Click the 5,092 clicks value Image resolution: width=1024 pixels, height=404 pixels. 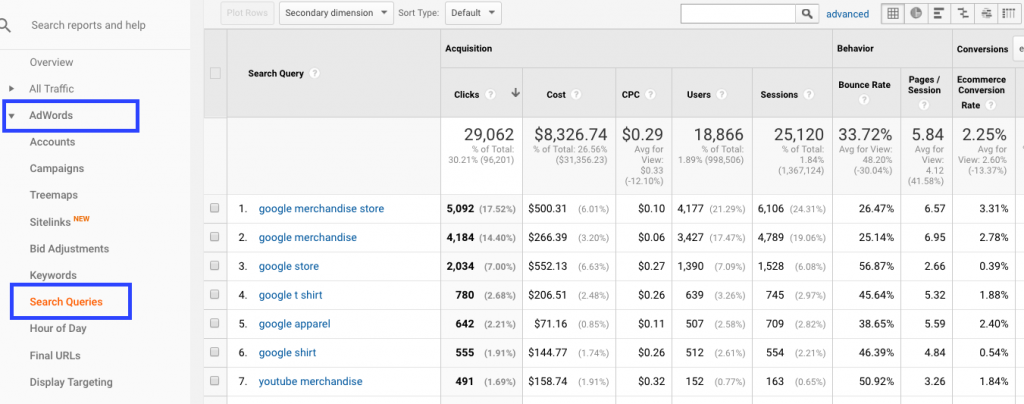tap(460, 208)
